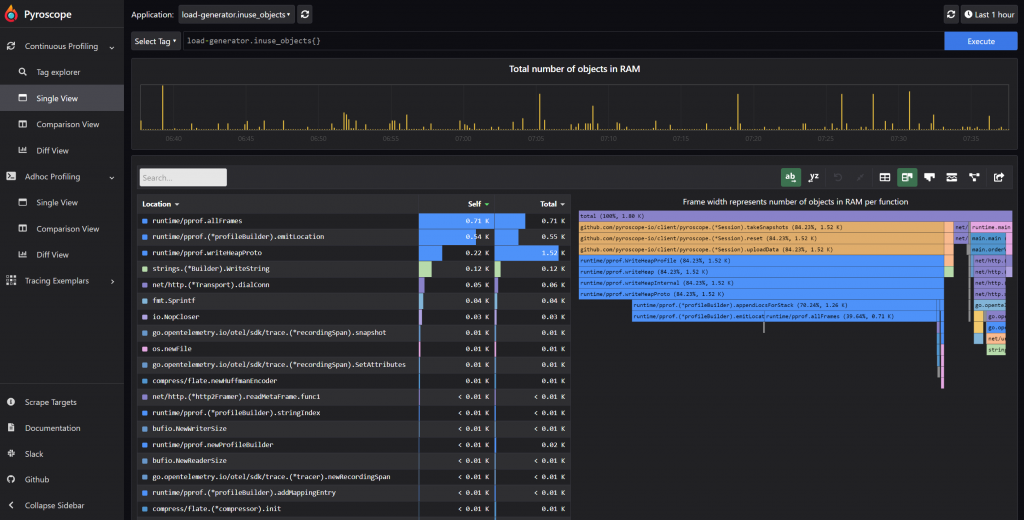Open the Select Tag dropdown

click(x=155, y=41)
